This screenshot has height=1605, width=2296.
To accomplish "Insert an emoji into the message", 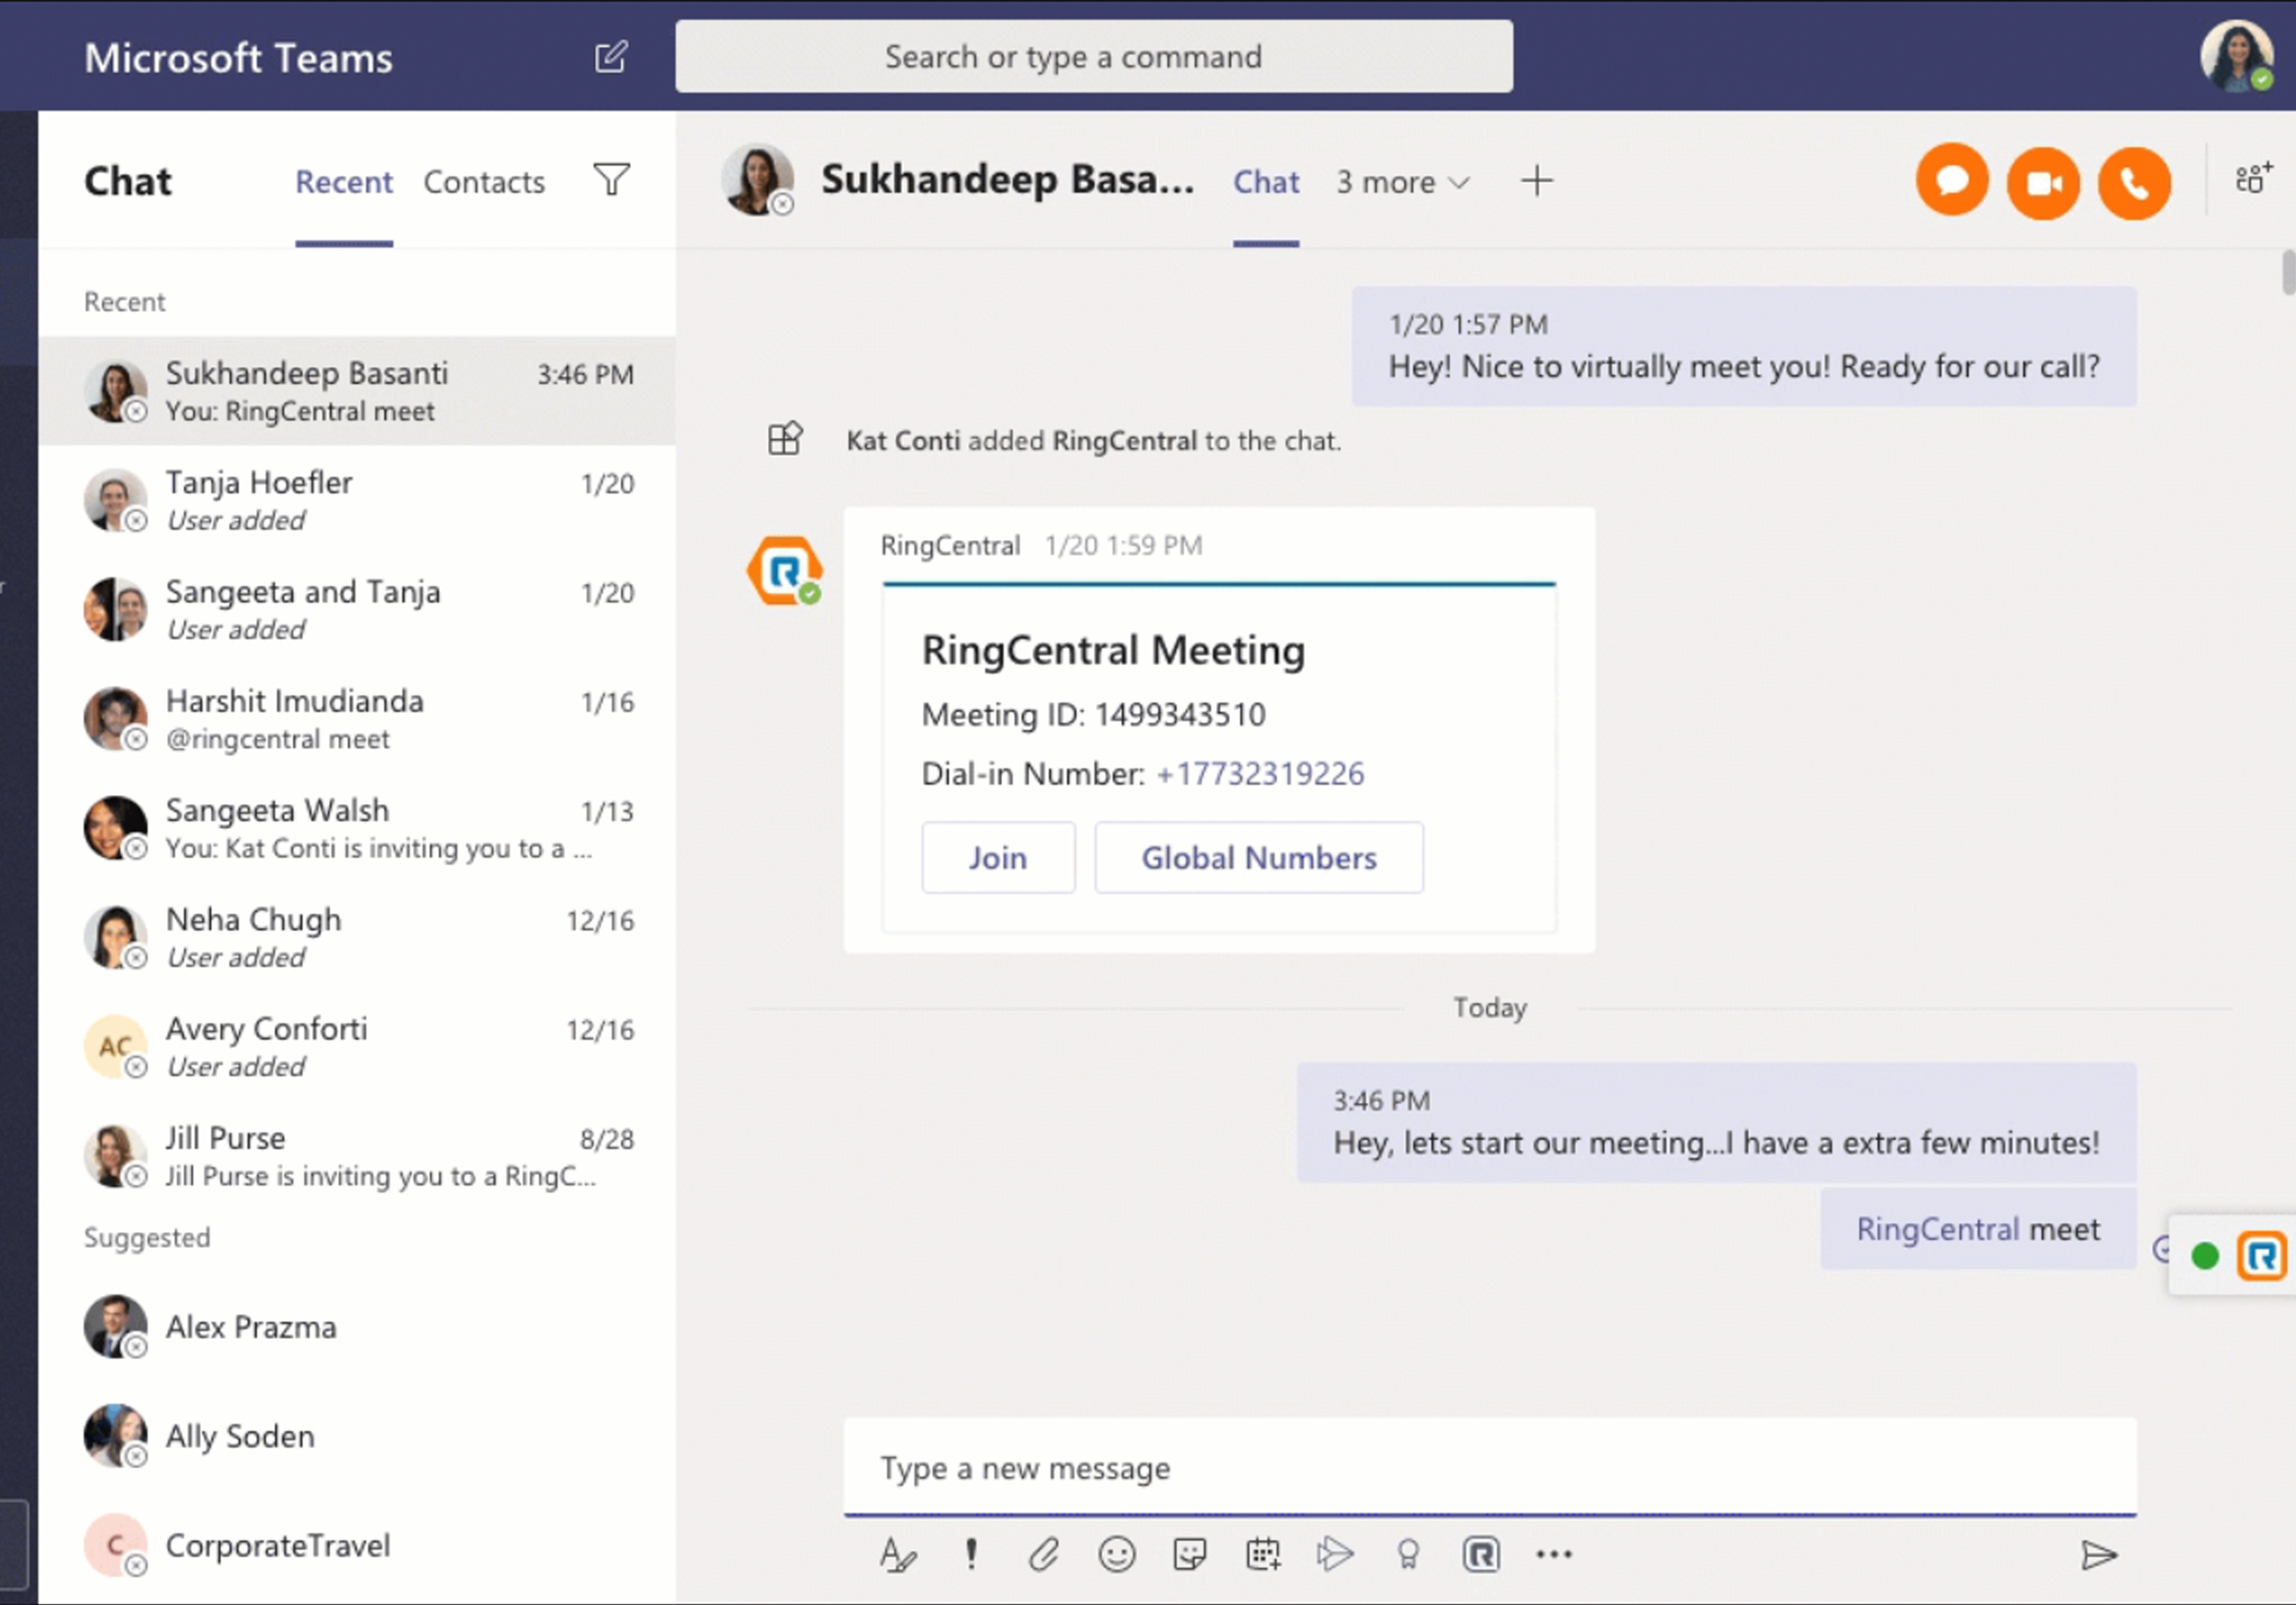I will click(1117, 1554).
